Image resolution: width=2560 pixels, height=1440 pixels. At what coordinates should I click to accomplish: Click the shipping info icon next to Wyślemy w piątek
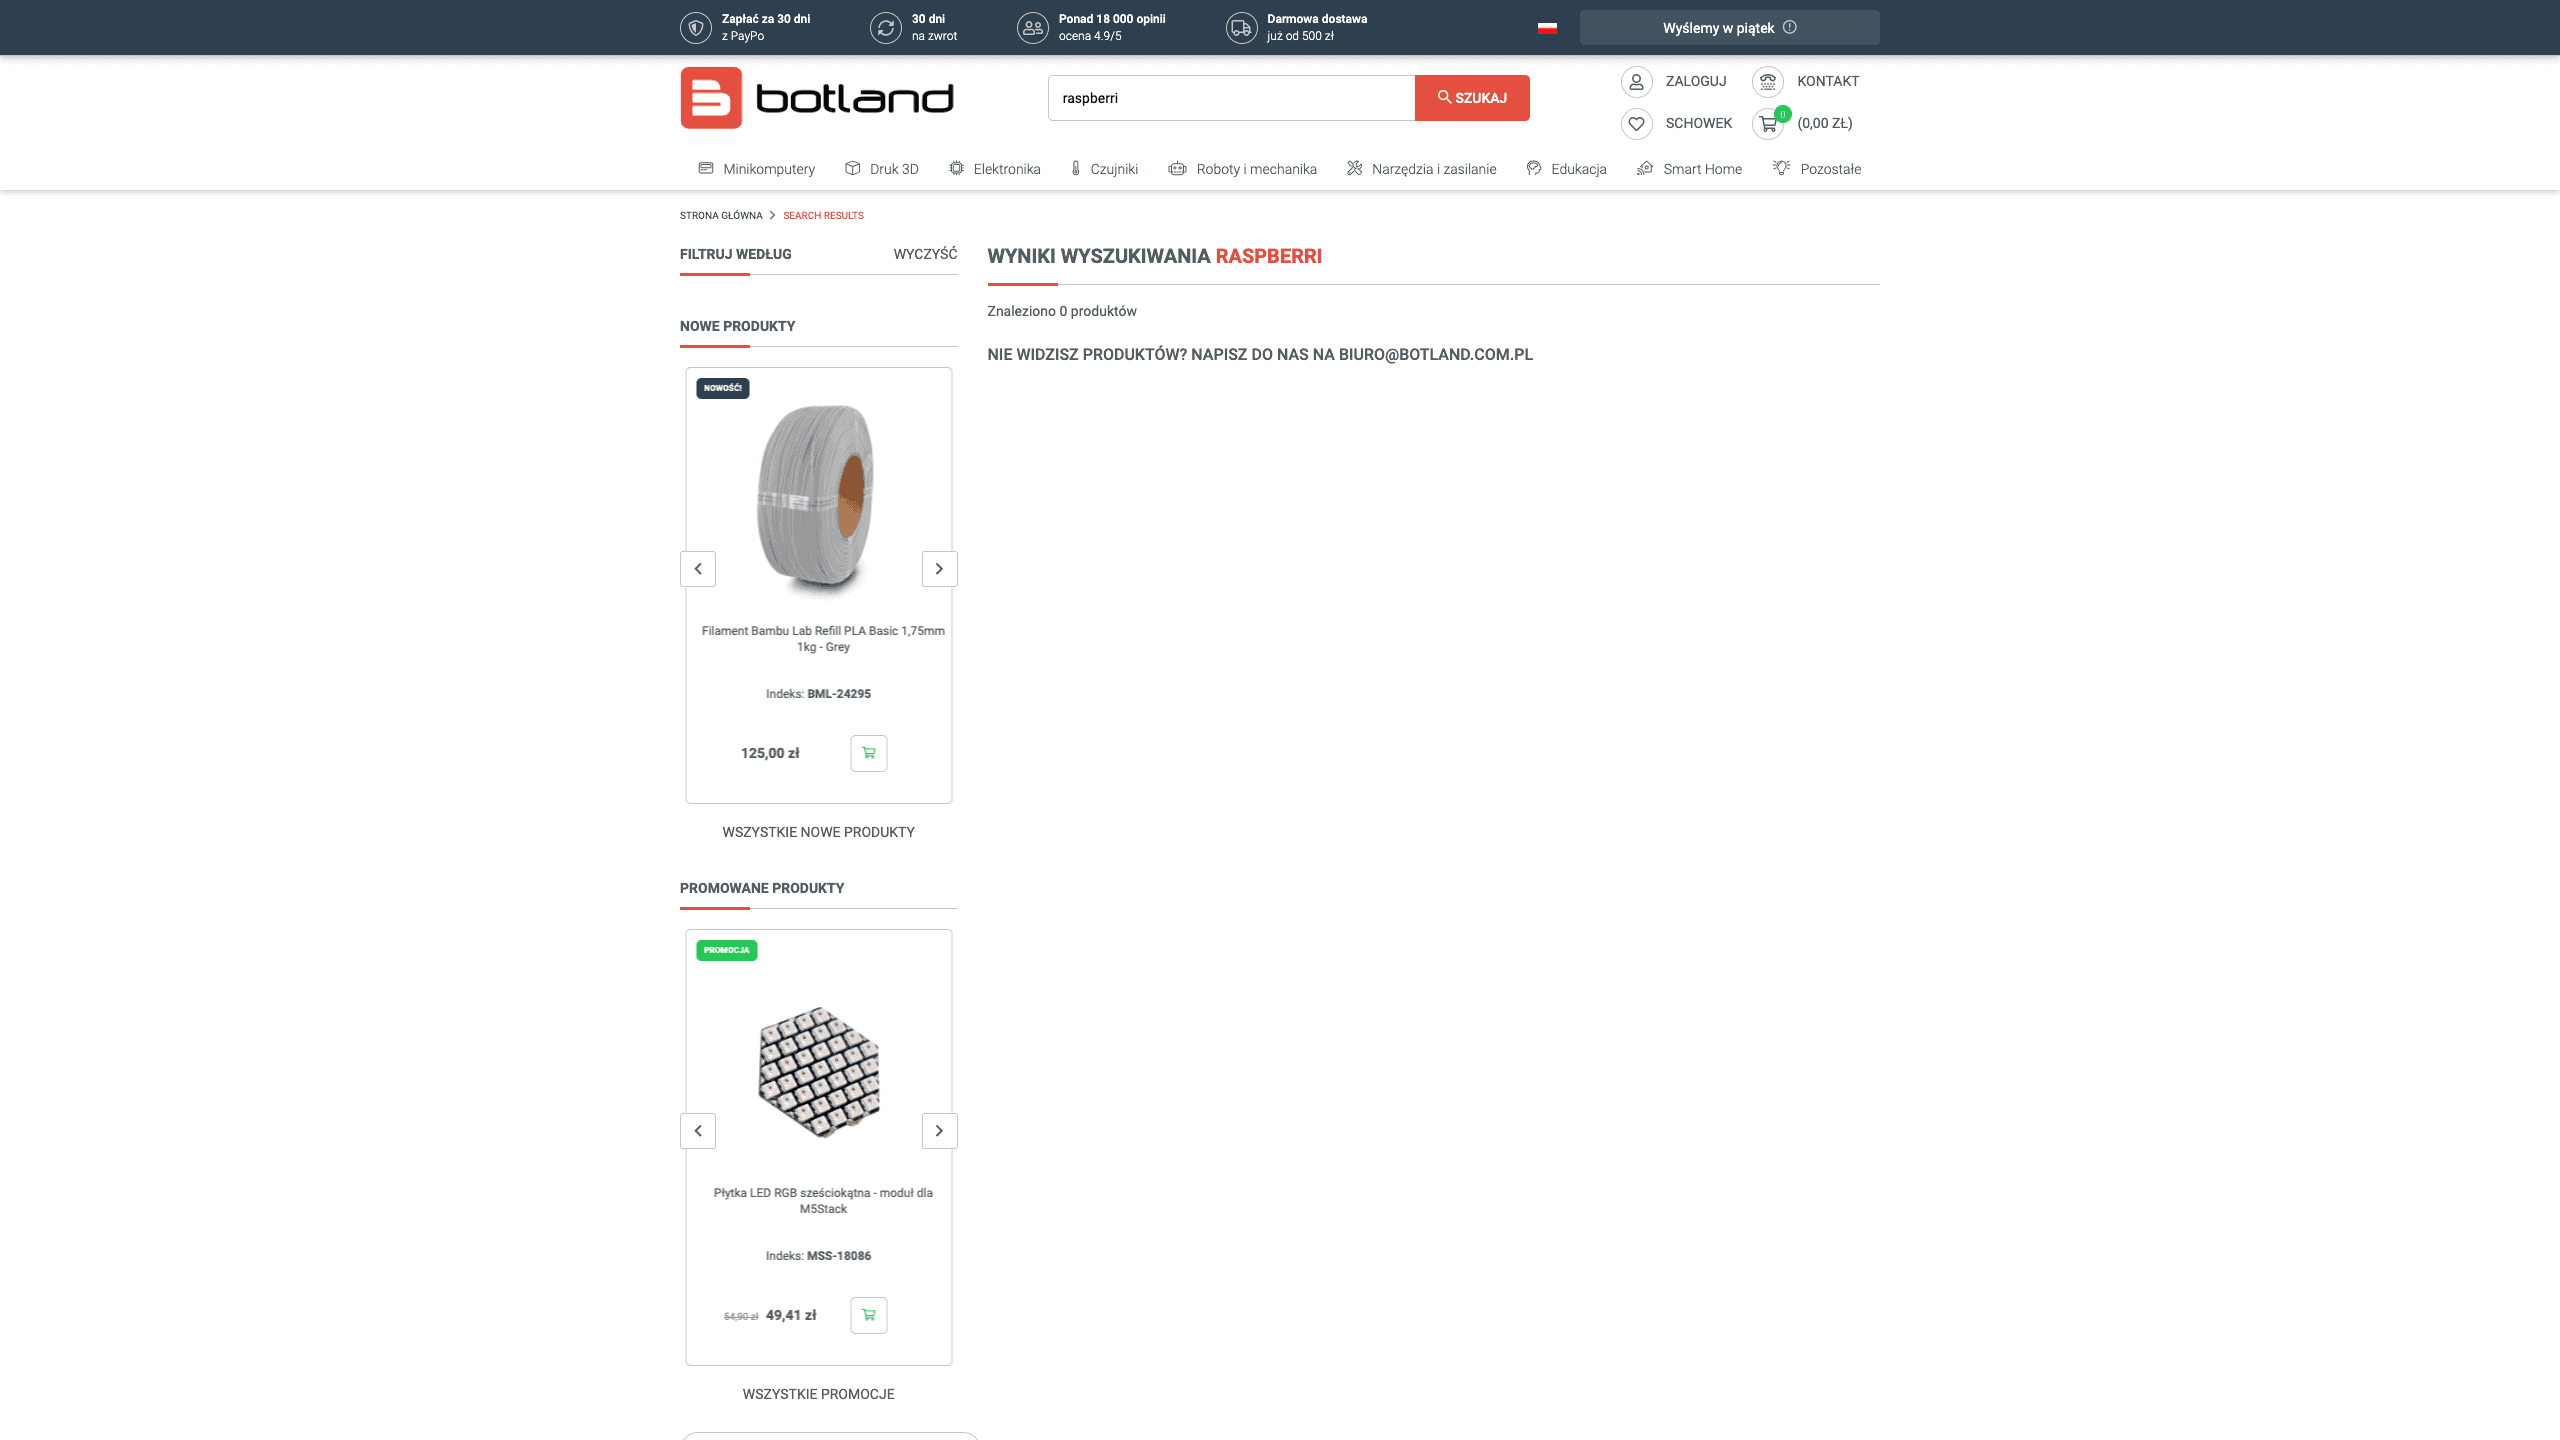(1790, 28)
